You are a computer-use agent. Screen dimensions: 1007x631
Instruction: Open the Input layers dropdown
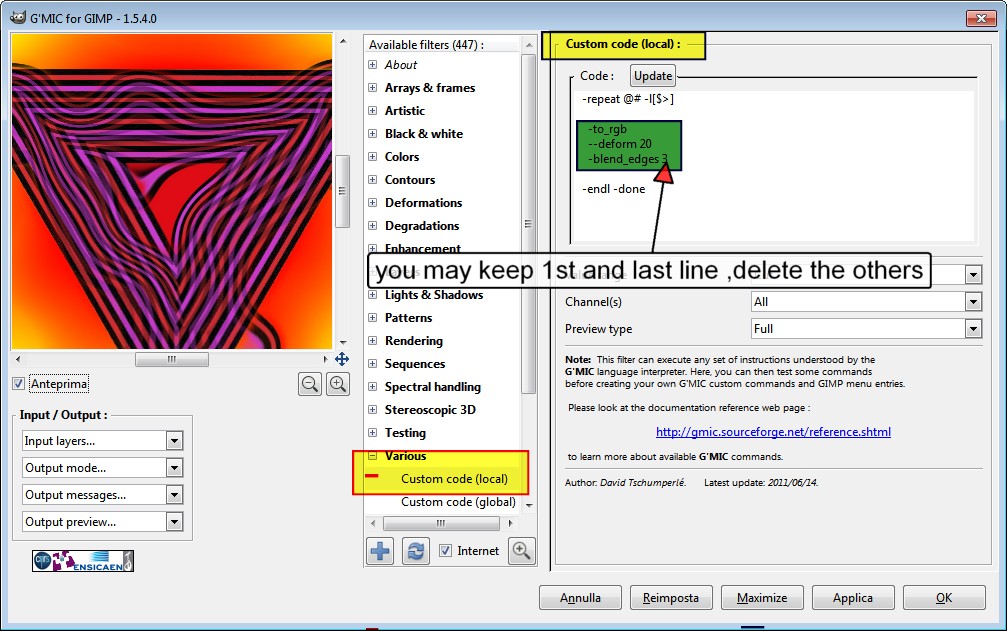coord(103,441)
